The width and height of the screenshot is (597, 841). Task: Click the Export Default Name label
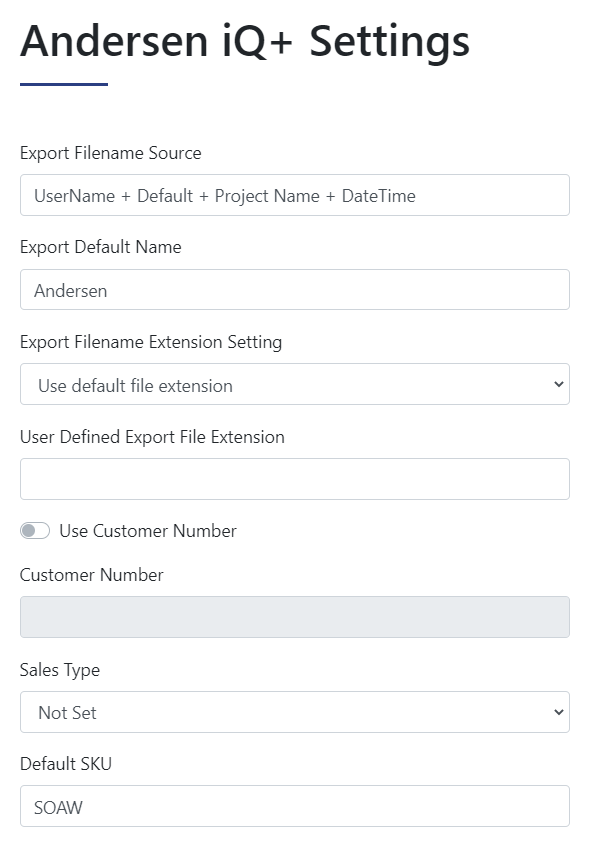(x=100, y=247)
